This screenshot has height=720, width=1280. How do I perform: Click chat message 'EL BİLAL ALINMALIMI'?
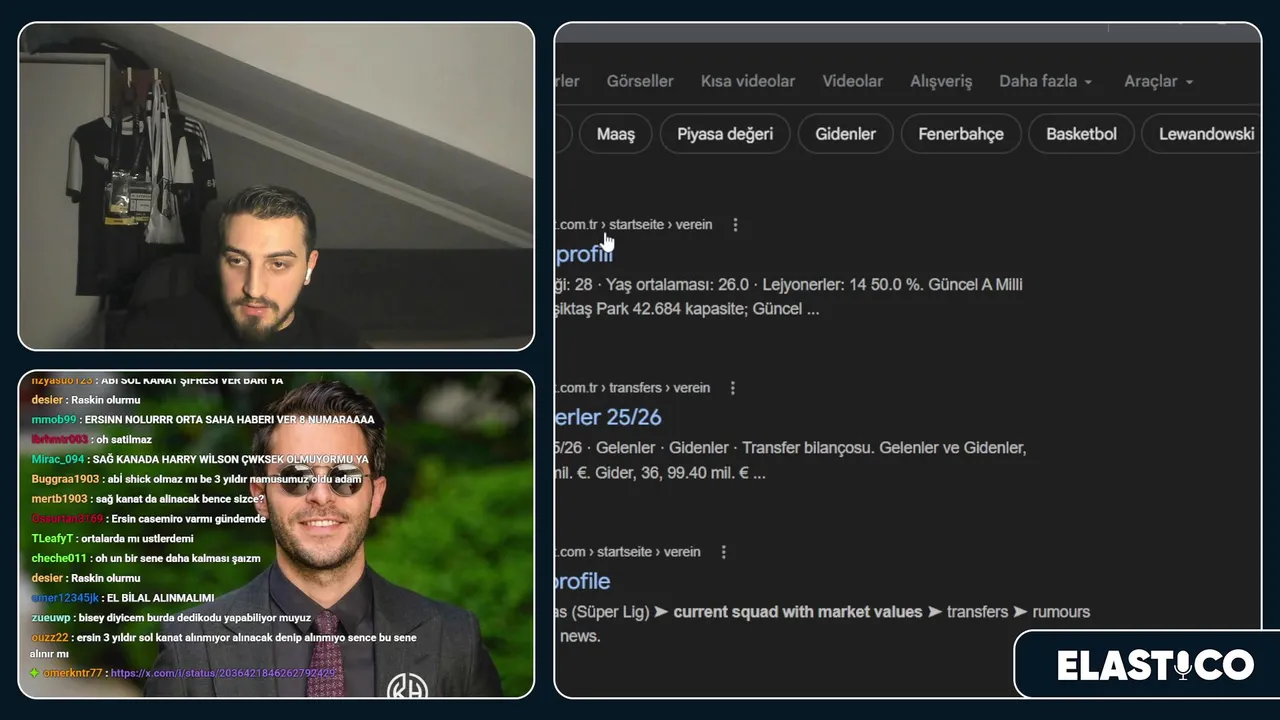coord(161,598)
